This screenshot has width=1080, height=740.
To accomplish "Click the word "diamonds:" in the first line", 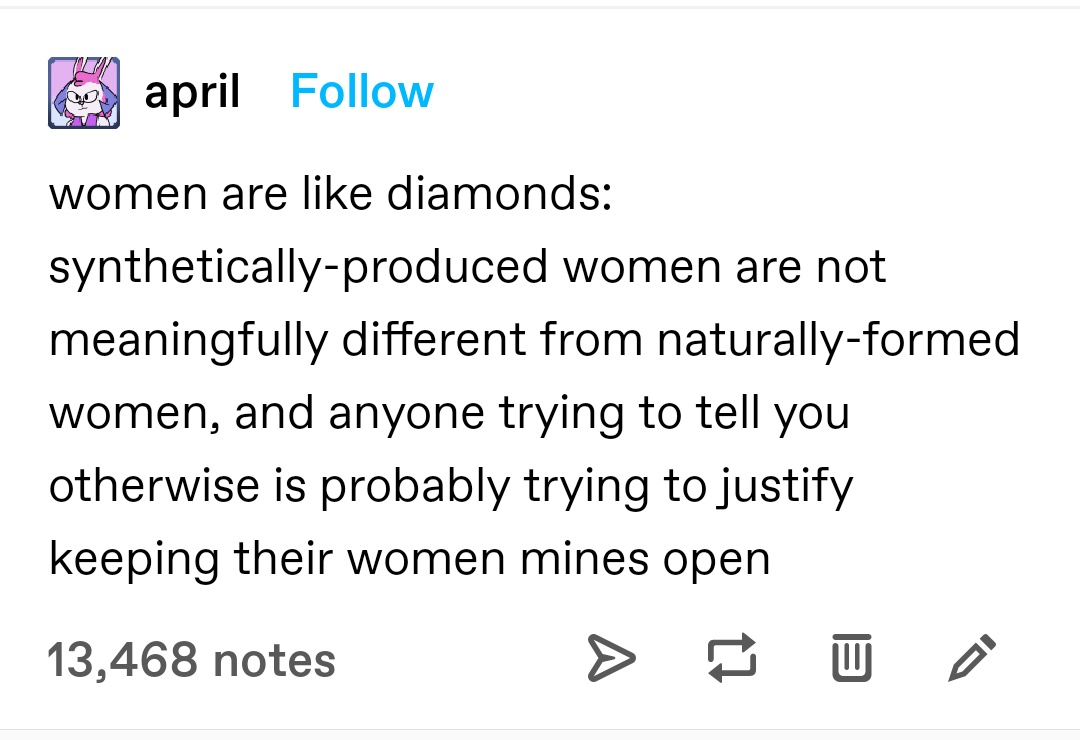I will (499, 193).
